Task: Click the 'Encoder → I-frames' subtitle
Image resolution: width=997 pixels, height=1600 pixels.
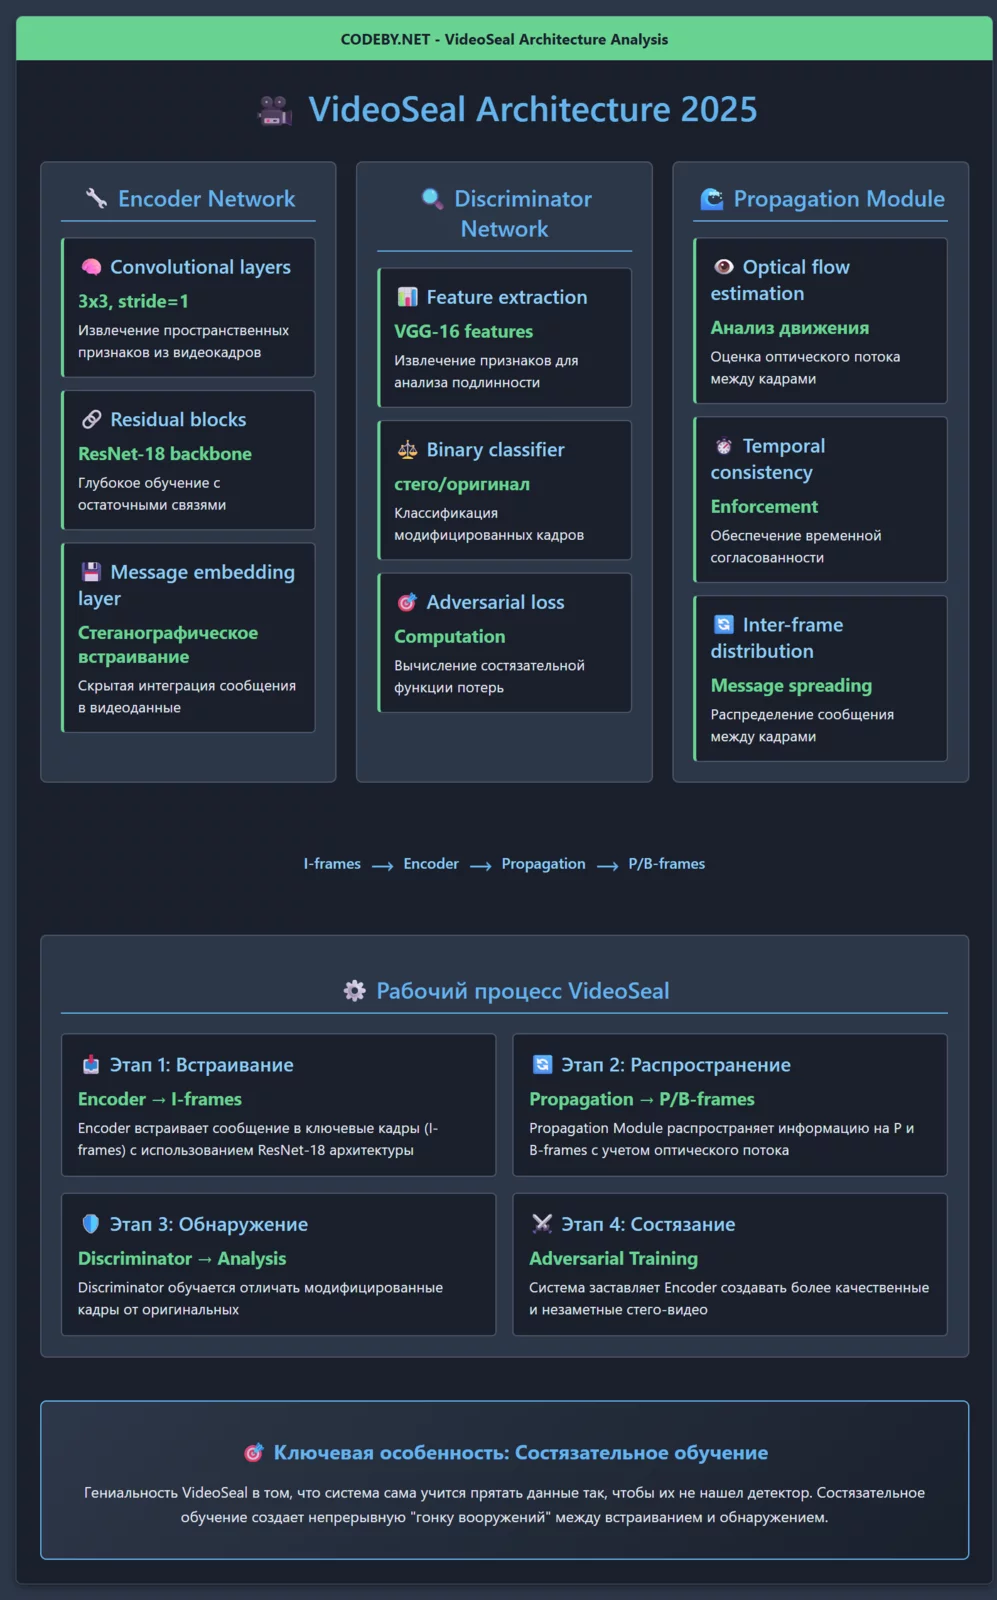Action: pyautogui.click(x=160, y=1099)
